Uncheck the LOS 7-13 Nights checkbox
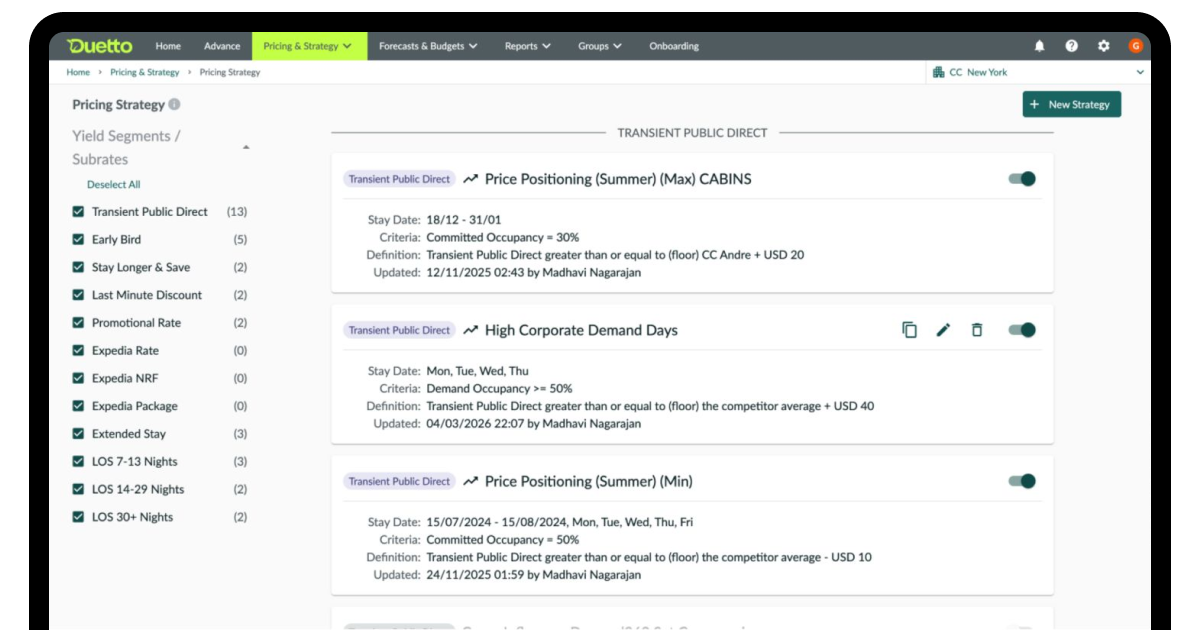Viewport: 1200px width, 630px height. click(x=78, y=462)
